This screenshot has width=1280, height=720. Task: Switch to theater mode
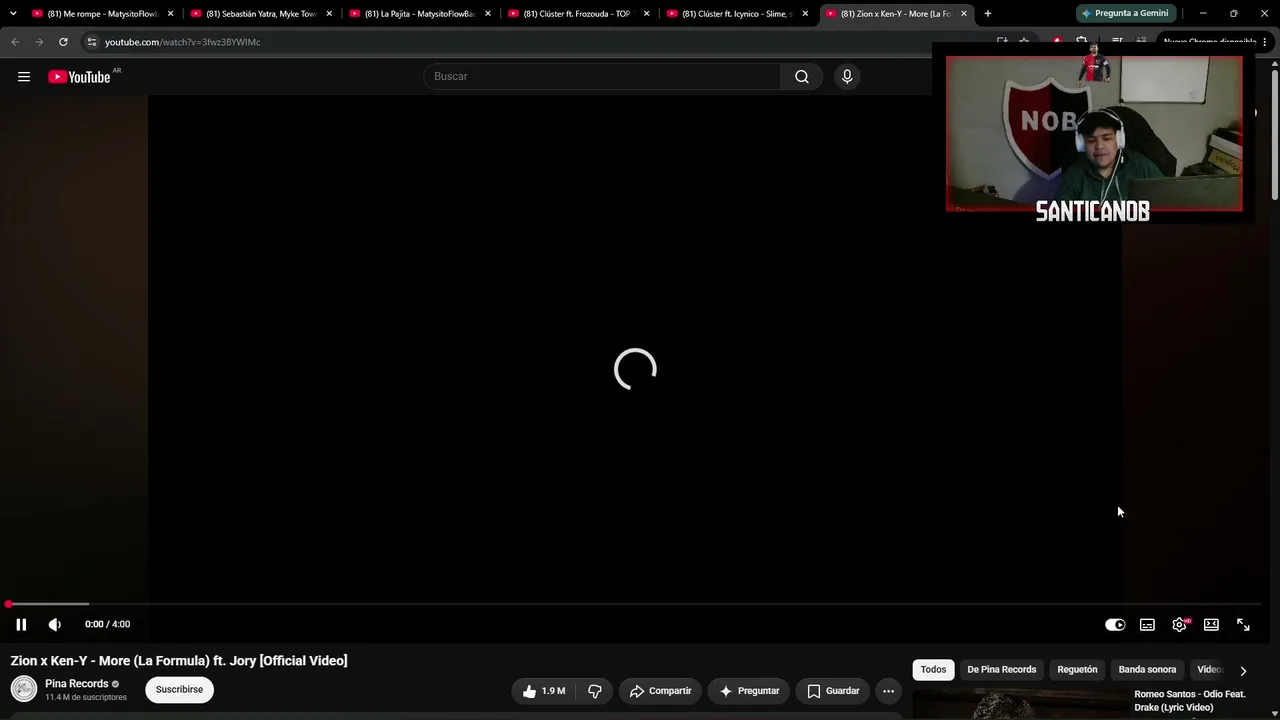click(1211, 624)
